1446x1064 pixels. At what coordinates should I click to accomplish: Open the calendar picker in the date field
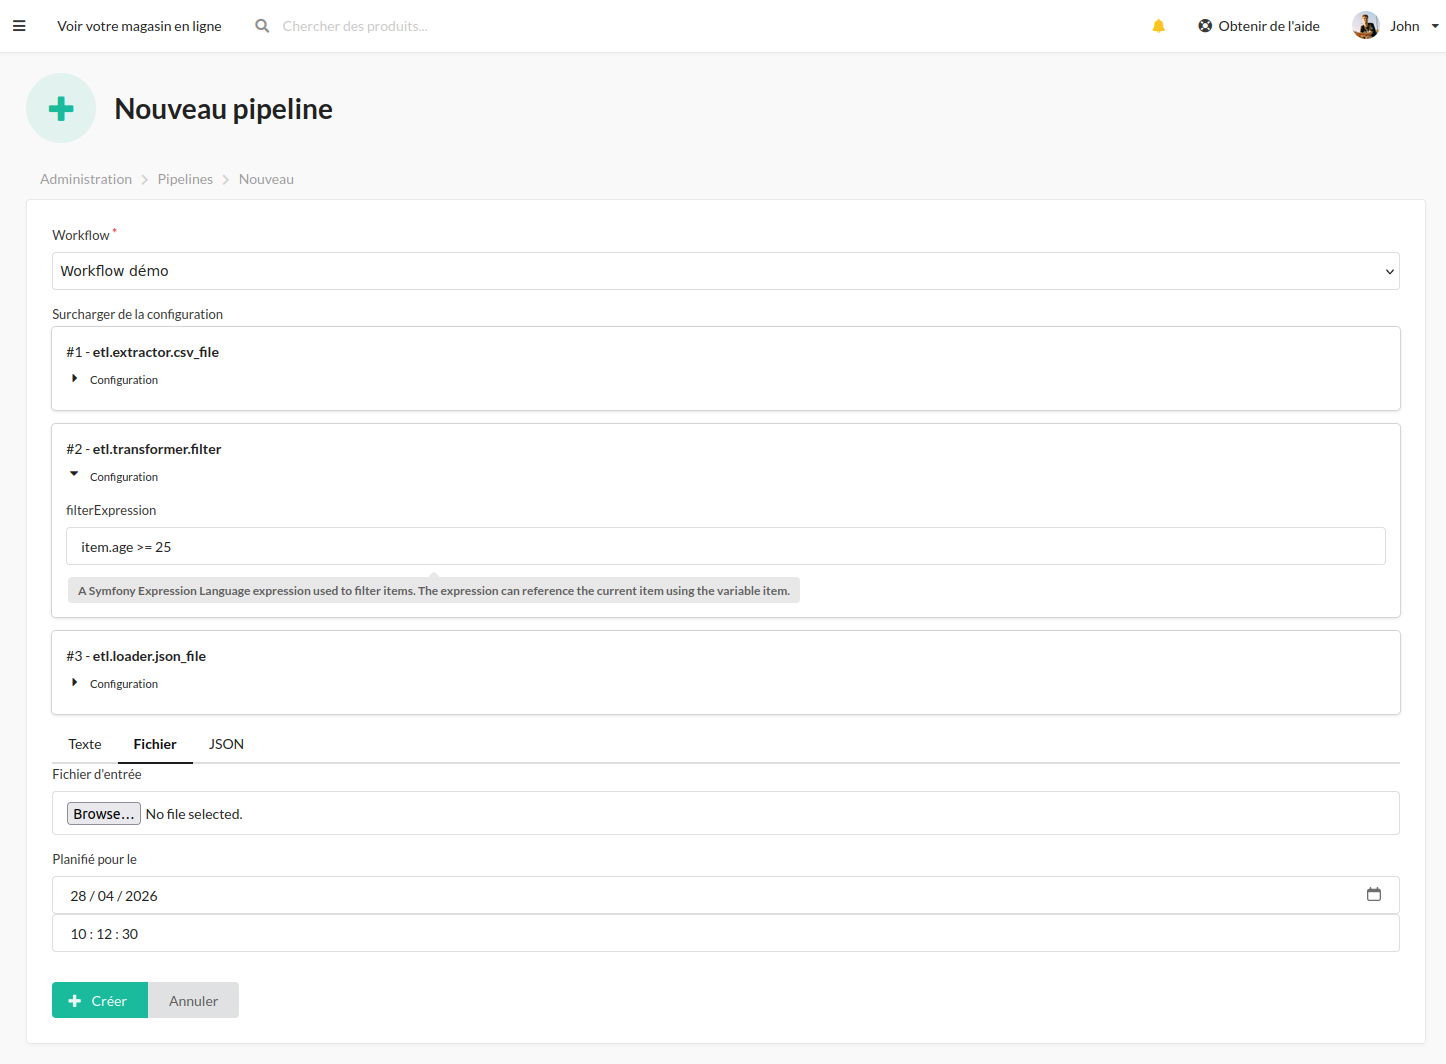(1374, 894)
